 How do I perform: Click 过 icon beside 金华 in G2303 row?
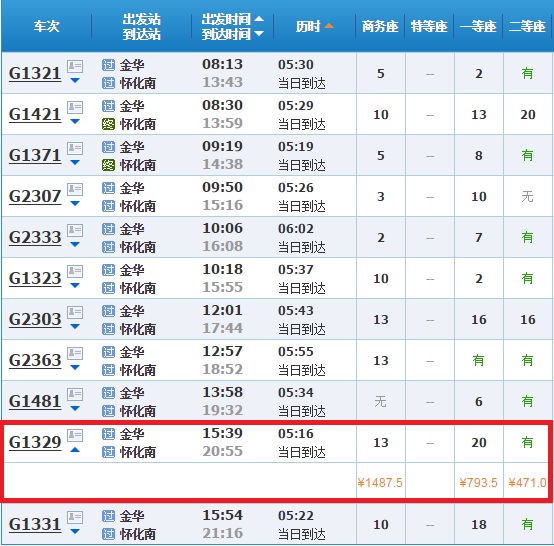point(108,311)
